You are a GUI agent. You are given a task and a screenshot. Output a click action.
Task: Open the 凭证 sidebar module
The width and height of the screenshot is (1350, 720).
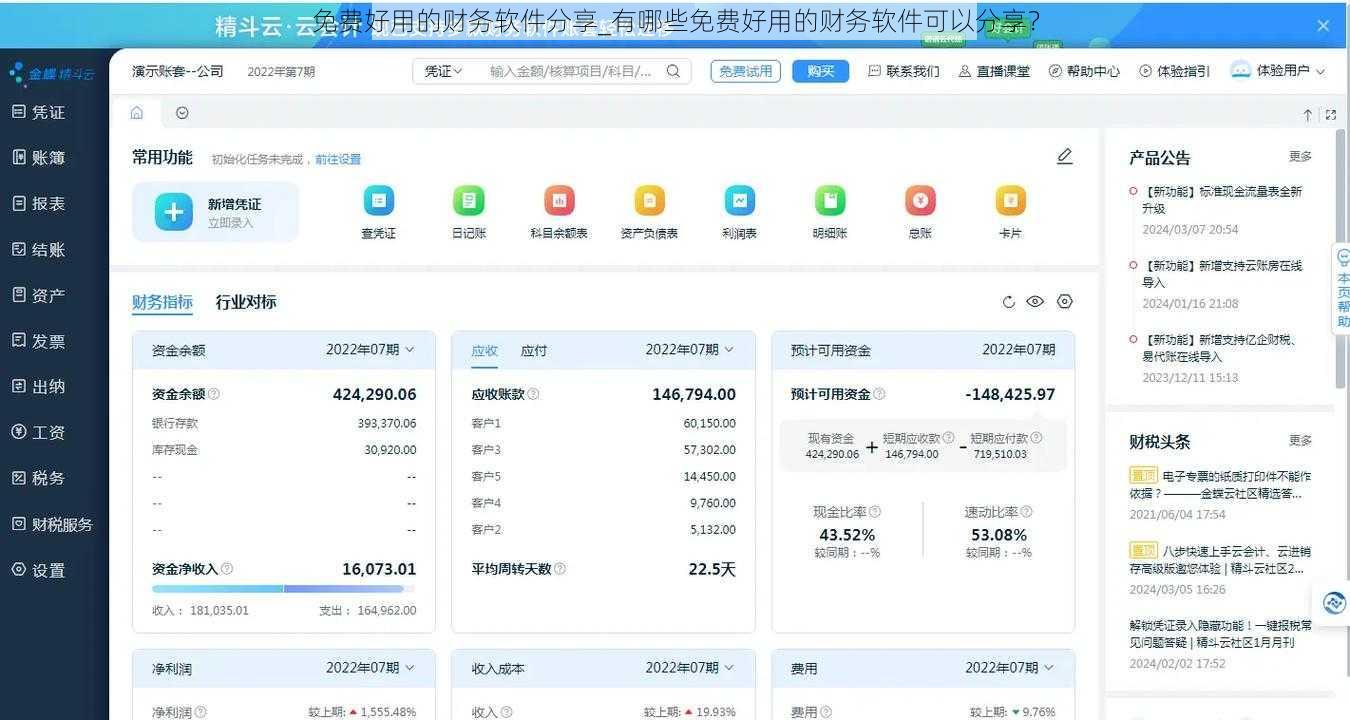tap(38, 112)
